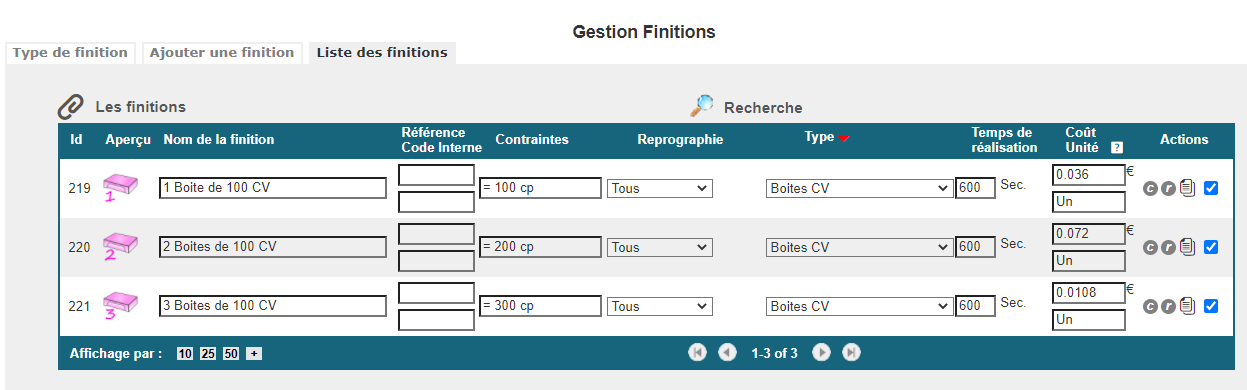Open the help question mark beside Coût Unité
Screen dimensions: 1247x390
click(x=1117, y=147)
